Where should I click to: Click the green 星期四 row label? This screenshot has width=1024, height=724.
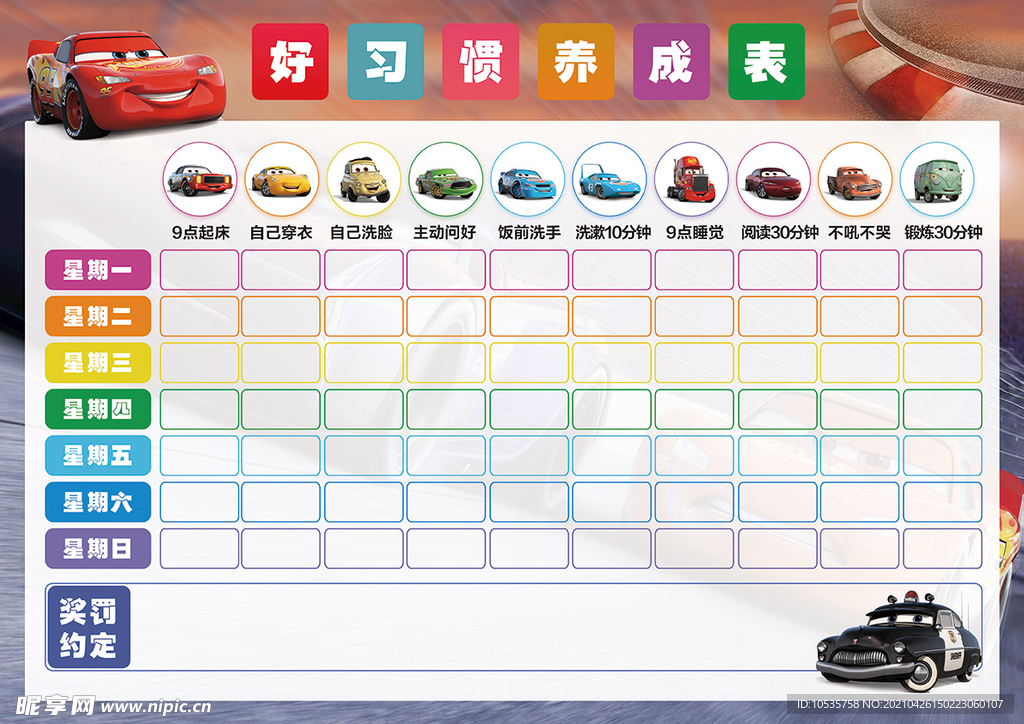pos(98,409)
